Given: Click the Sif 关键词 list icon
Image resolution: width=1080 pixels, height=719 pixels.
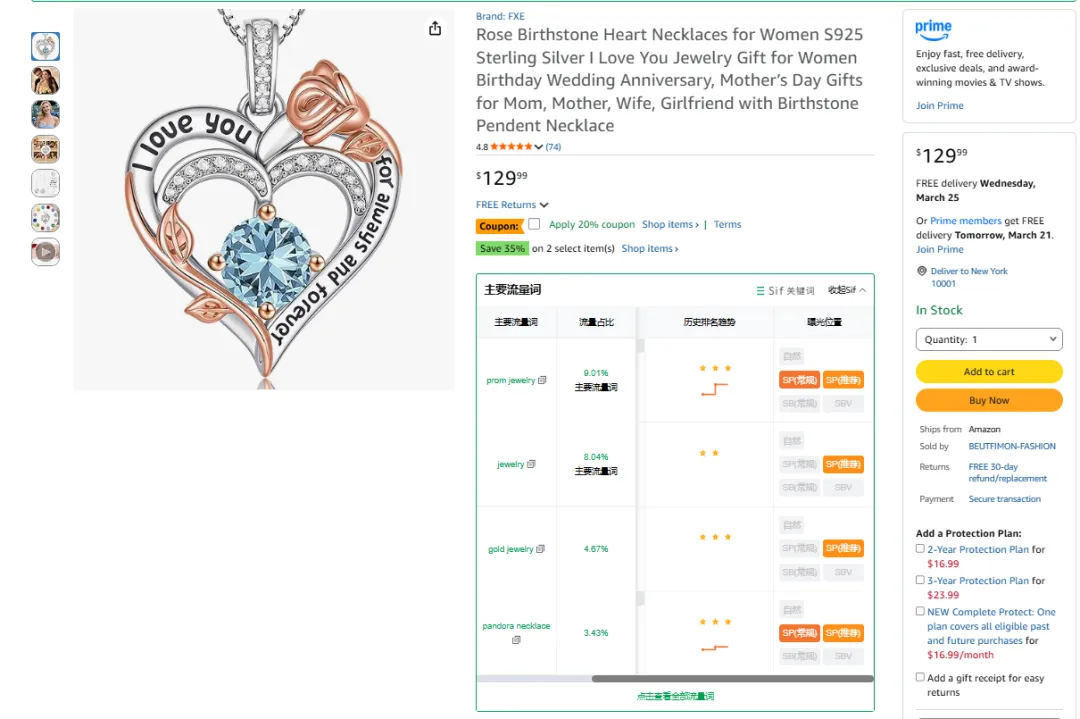Looking at the screenshot, I should click(761, 291).
